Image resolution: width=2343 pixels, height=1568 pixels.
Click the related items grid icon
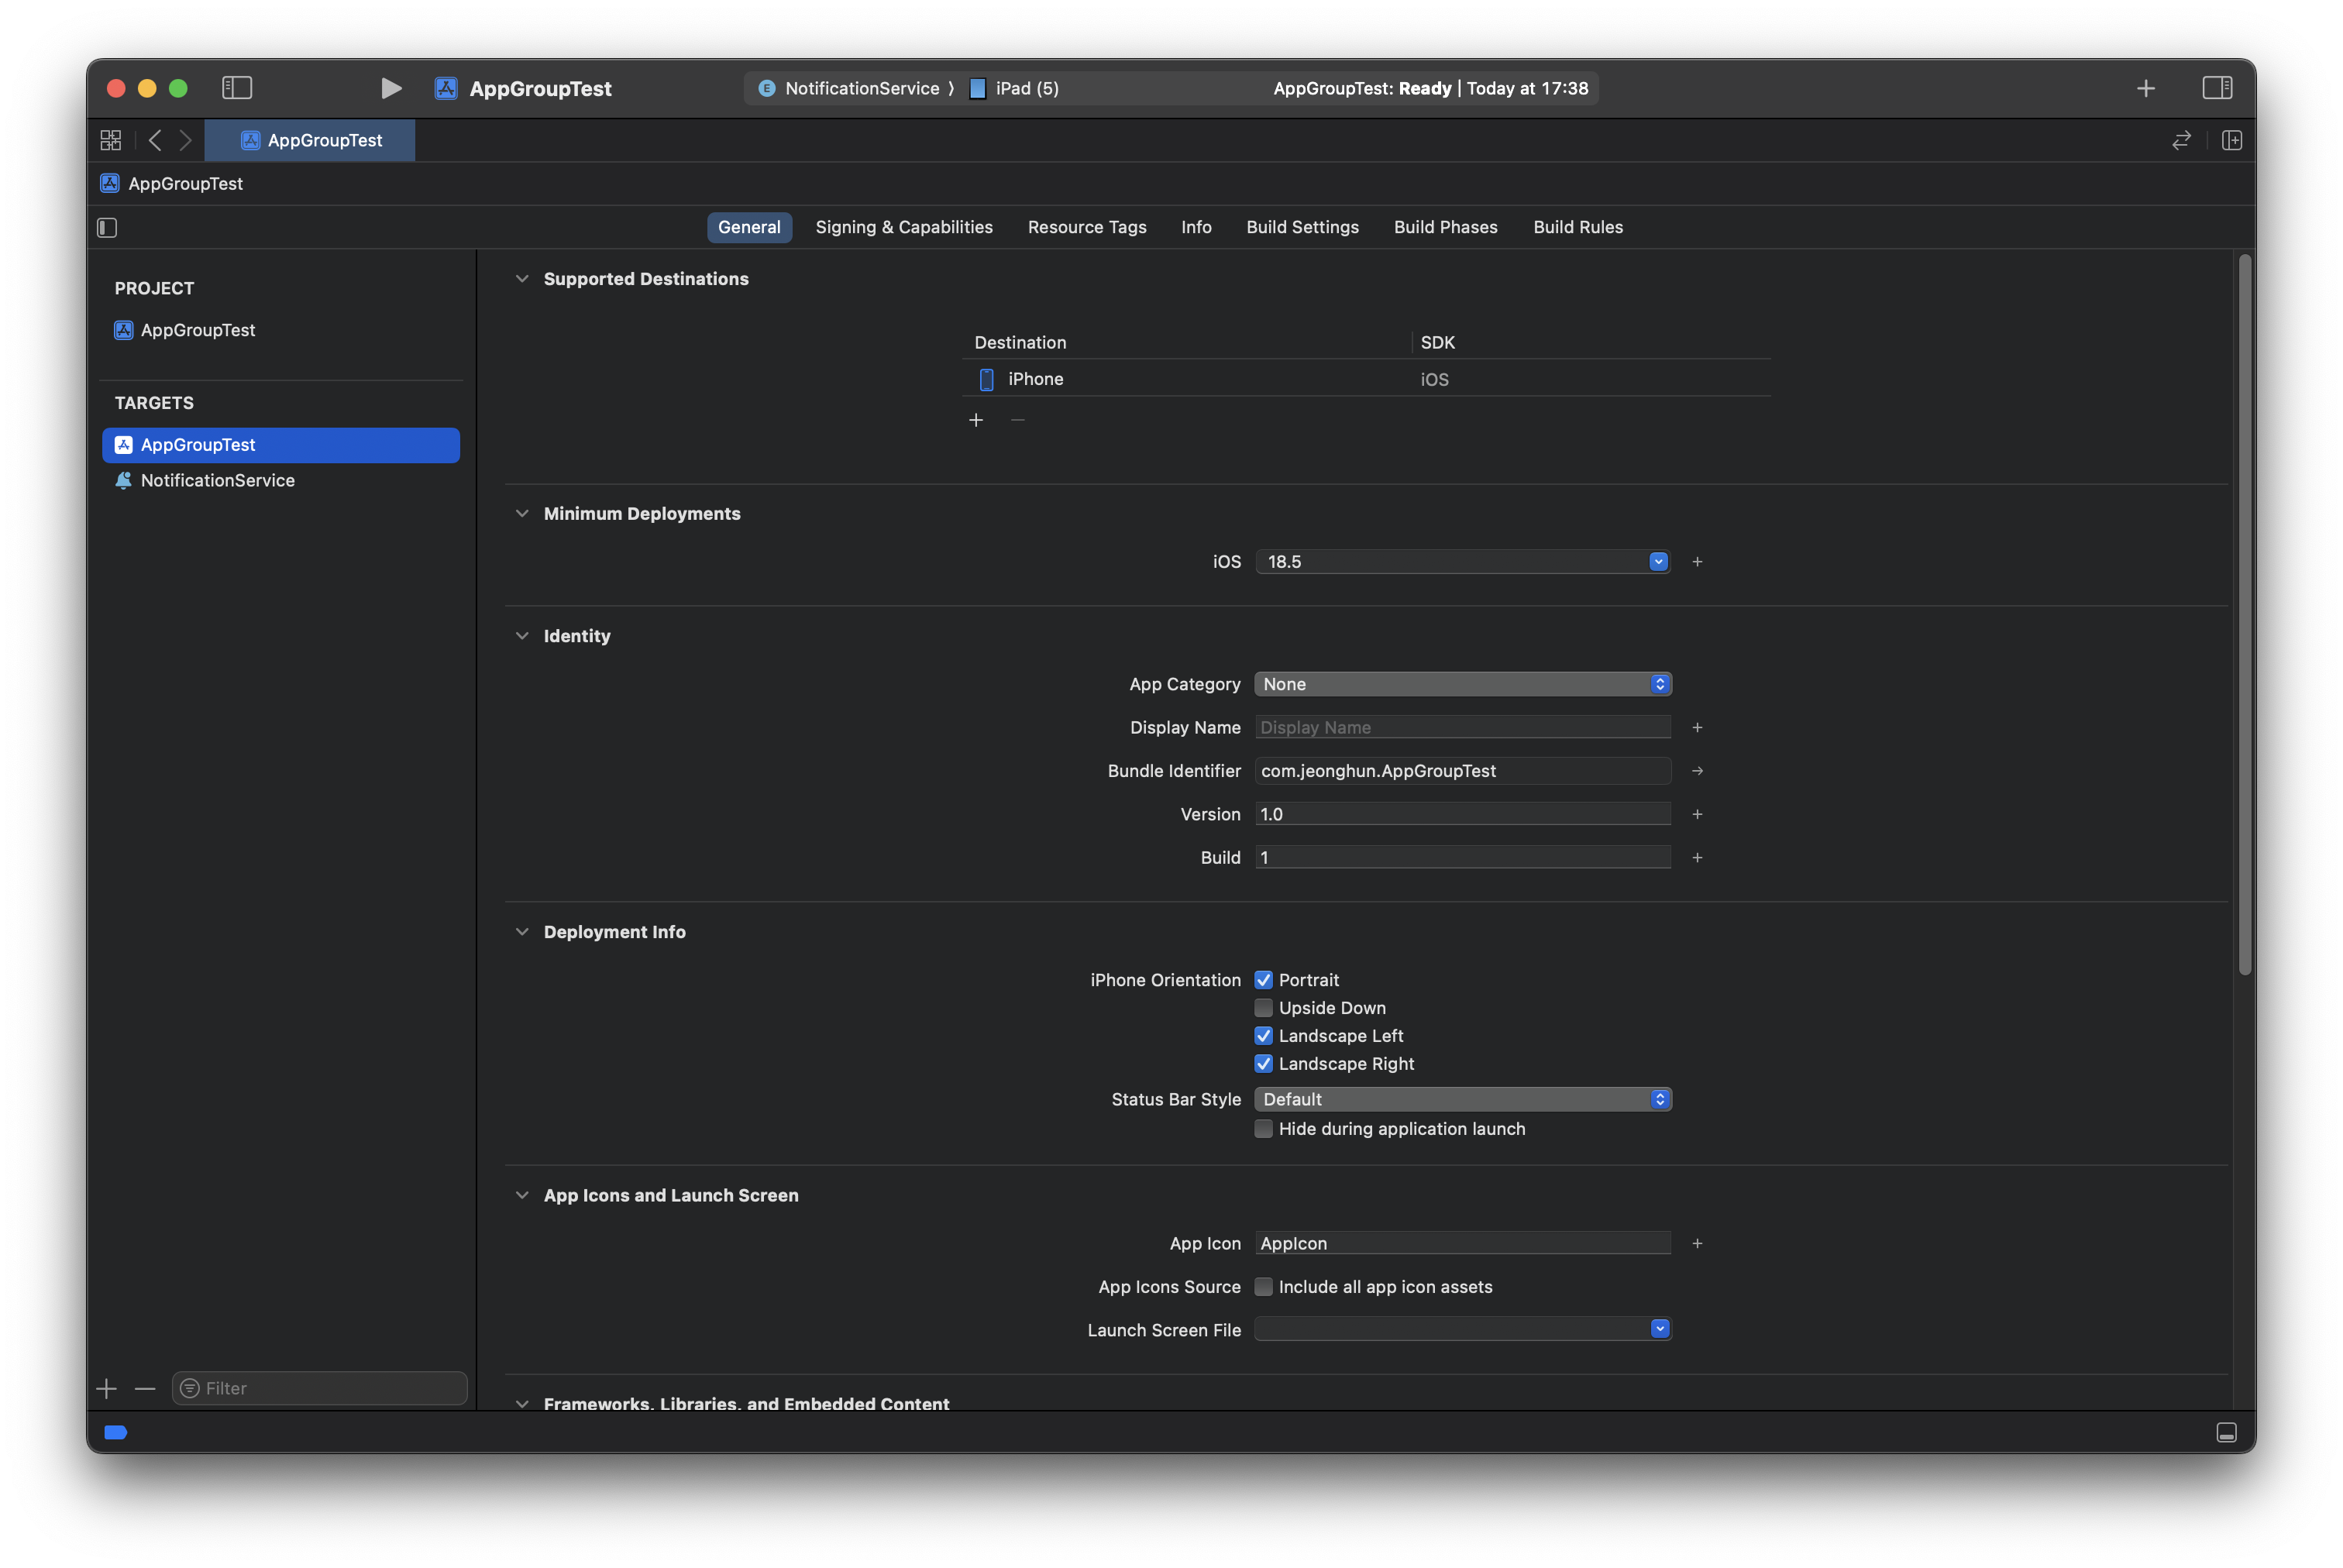[x=111, y=140]
